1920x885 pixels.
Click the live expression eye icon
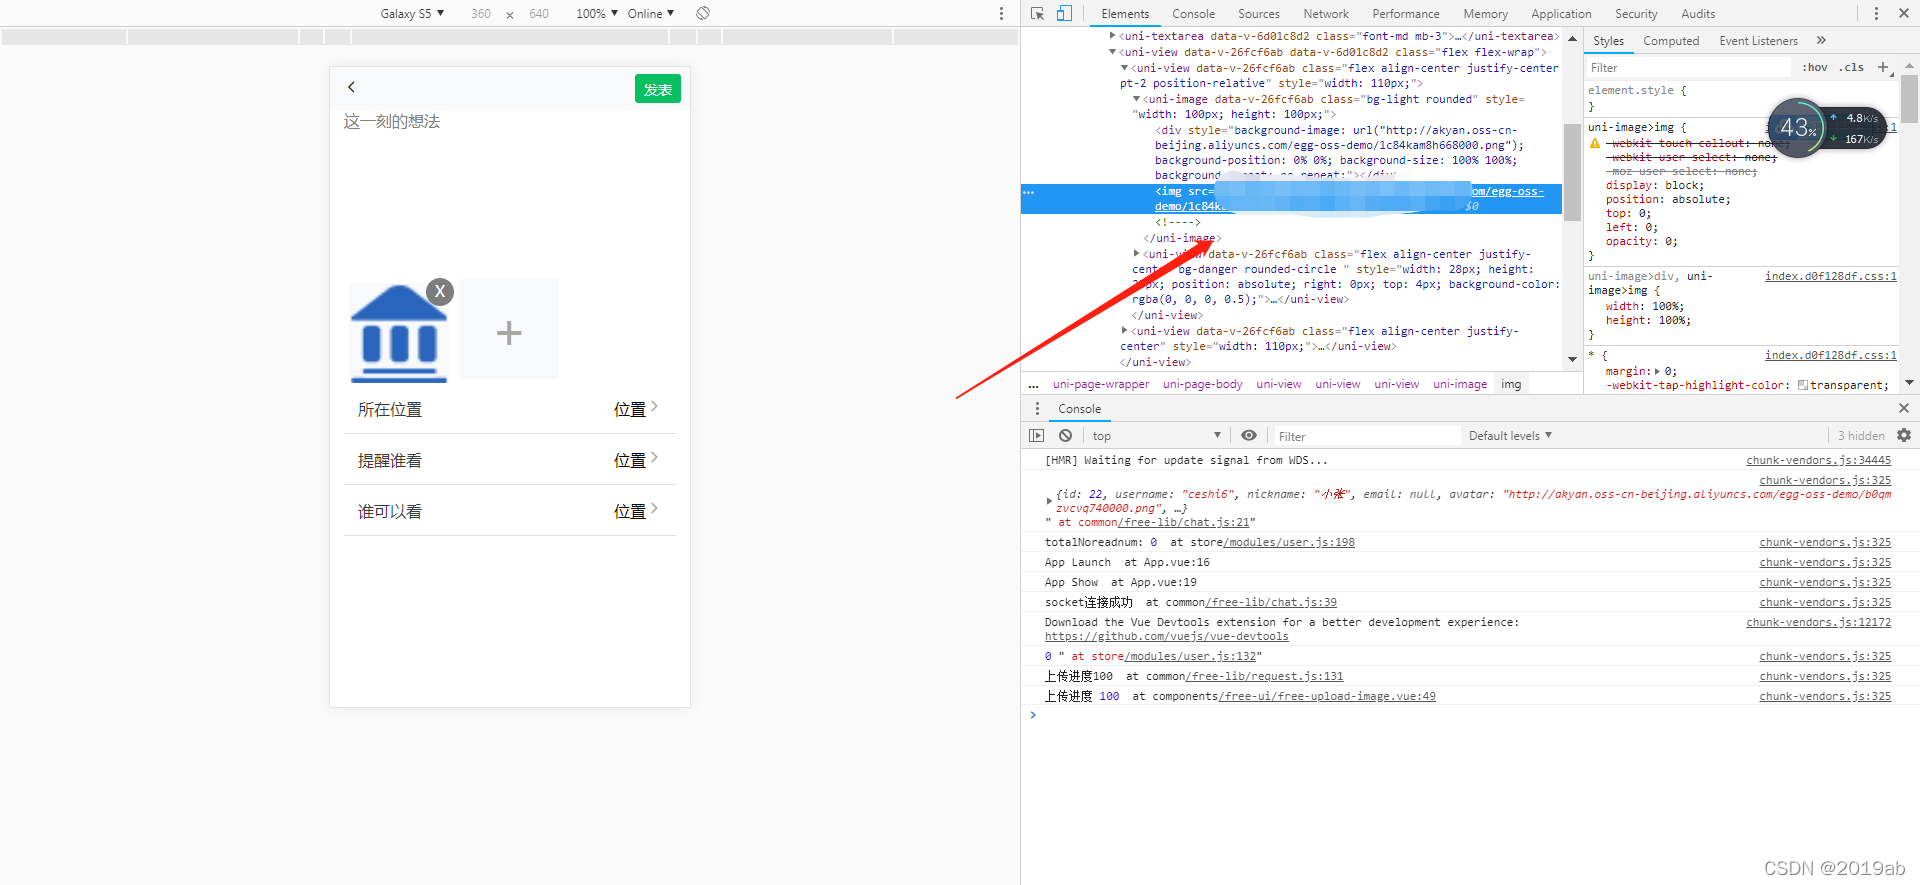(x=1249, y=435)
